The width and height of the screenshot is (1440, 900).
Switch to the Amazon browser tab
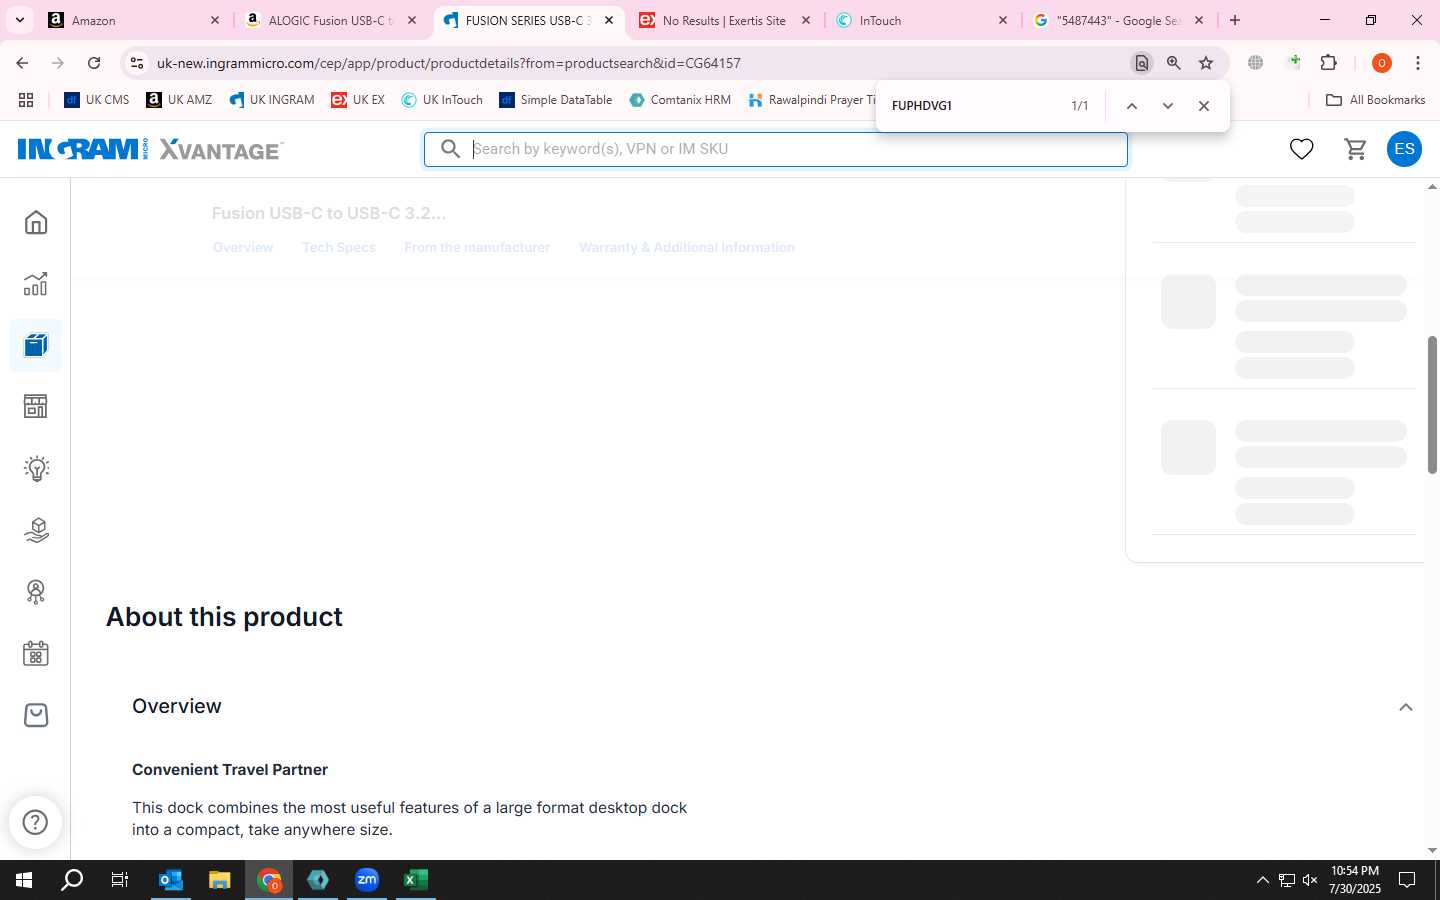[x=135, y=20]
